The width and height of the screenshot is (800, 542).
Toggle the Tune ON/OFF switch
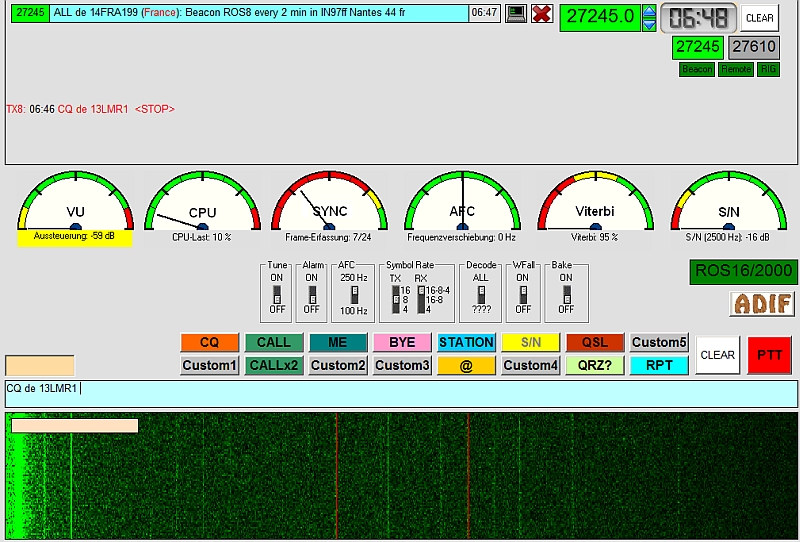coord(278,293)
